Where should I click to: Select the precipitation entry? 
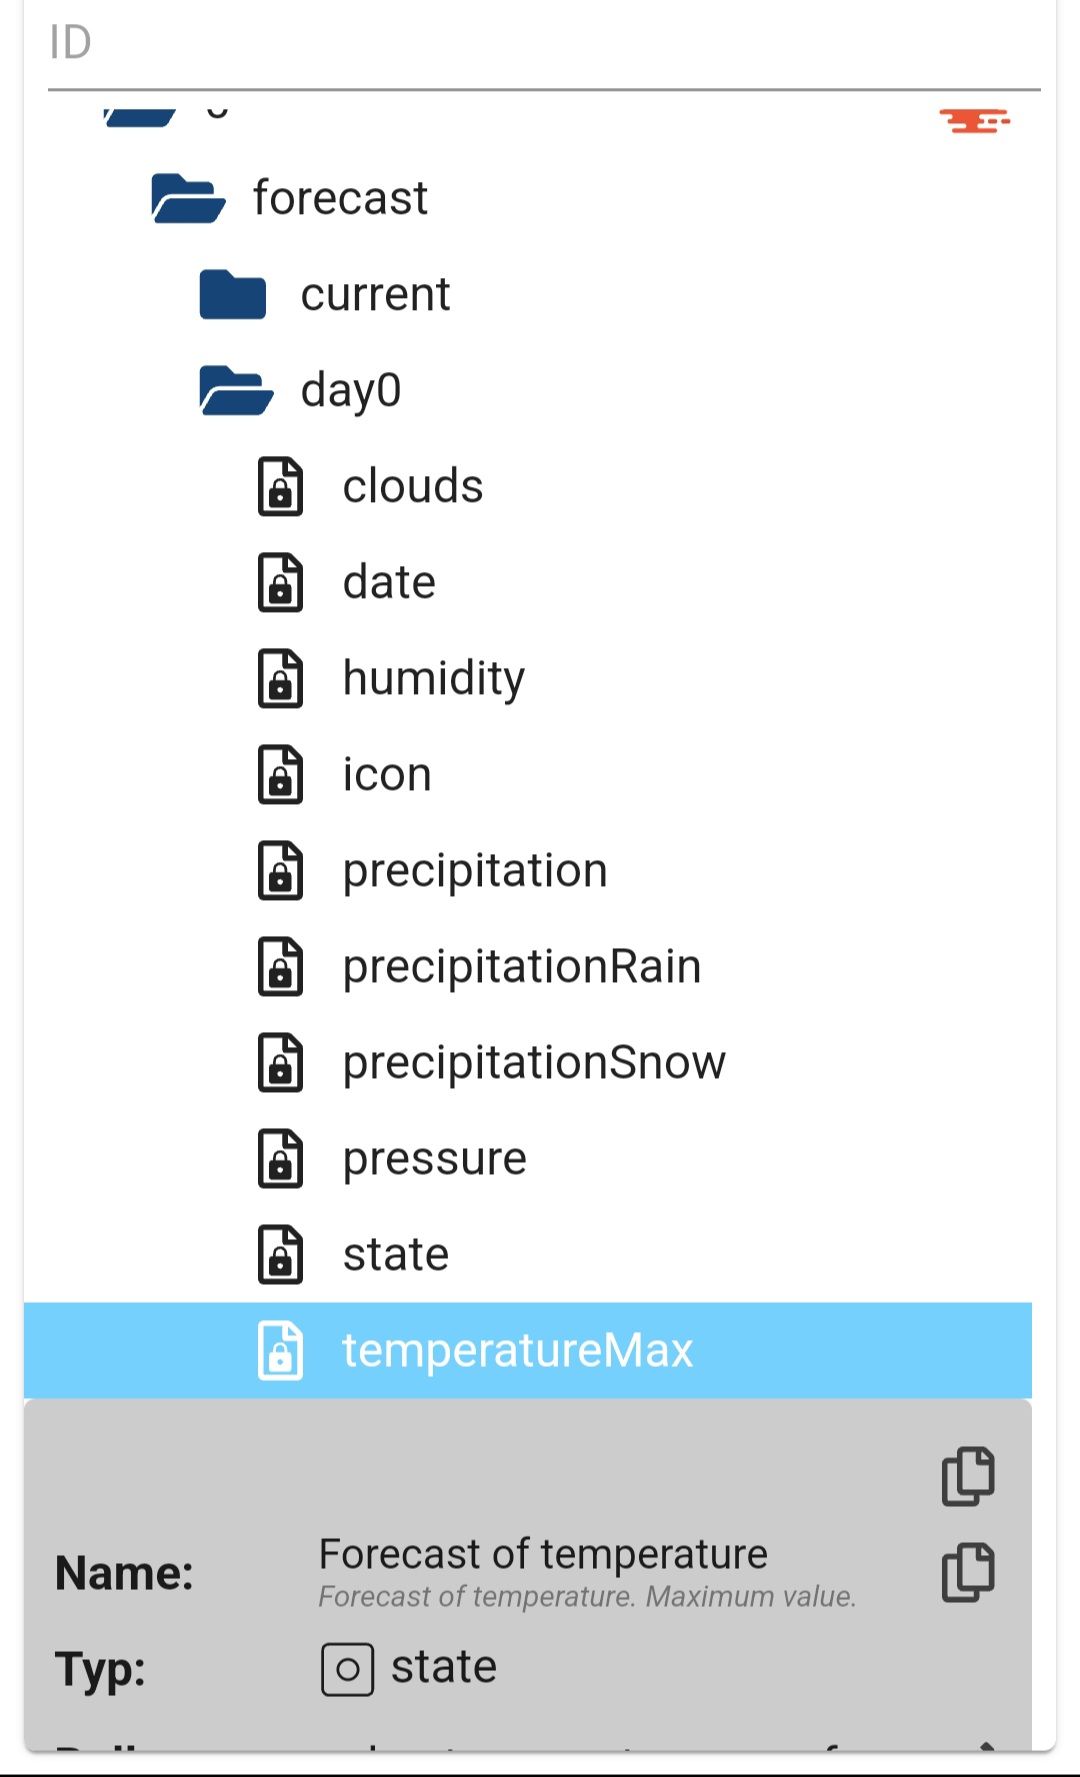coord(475,871)
